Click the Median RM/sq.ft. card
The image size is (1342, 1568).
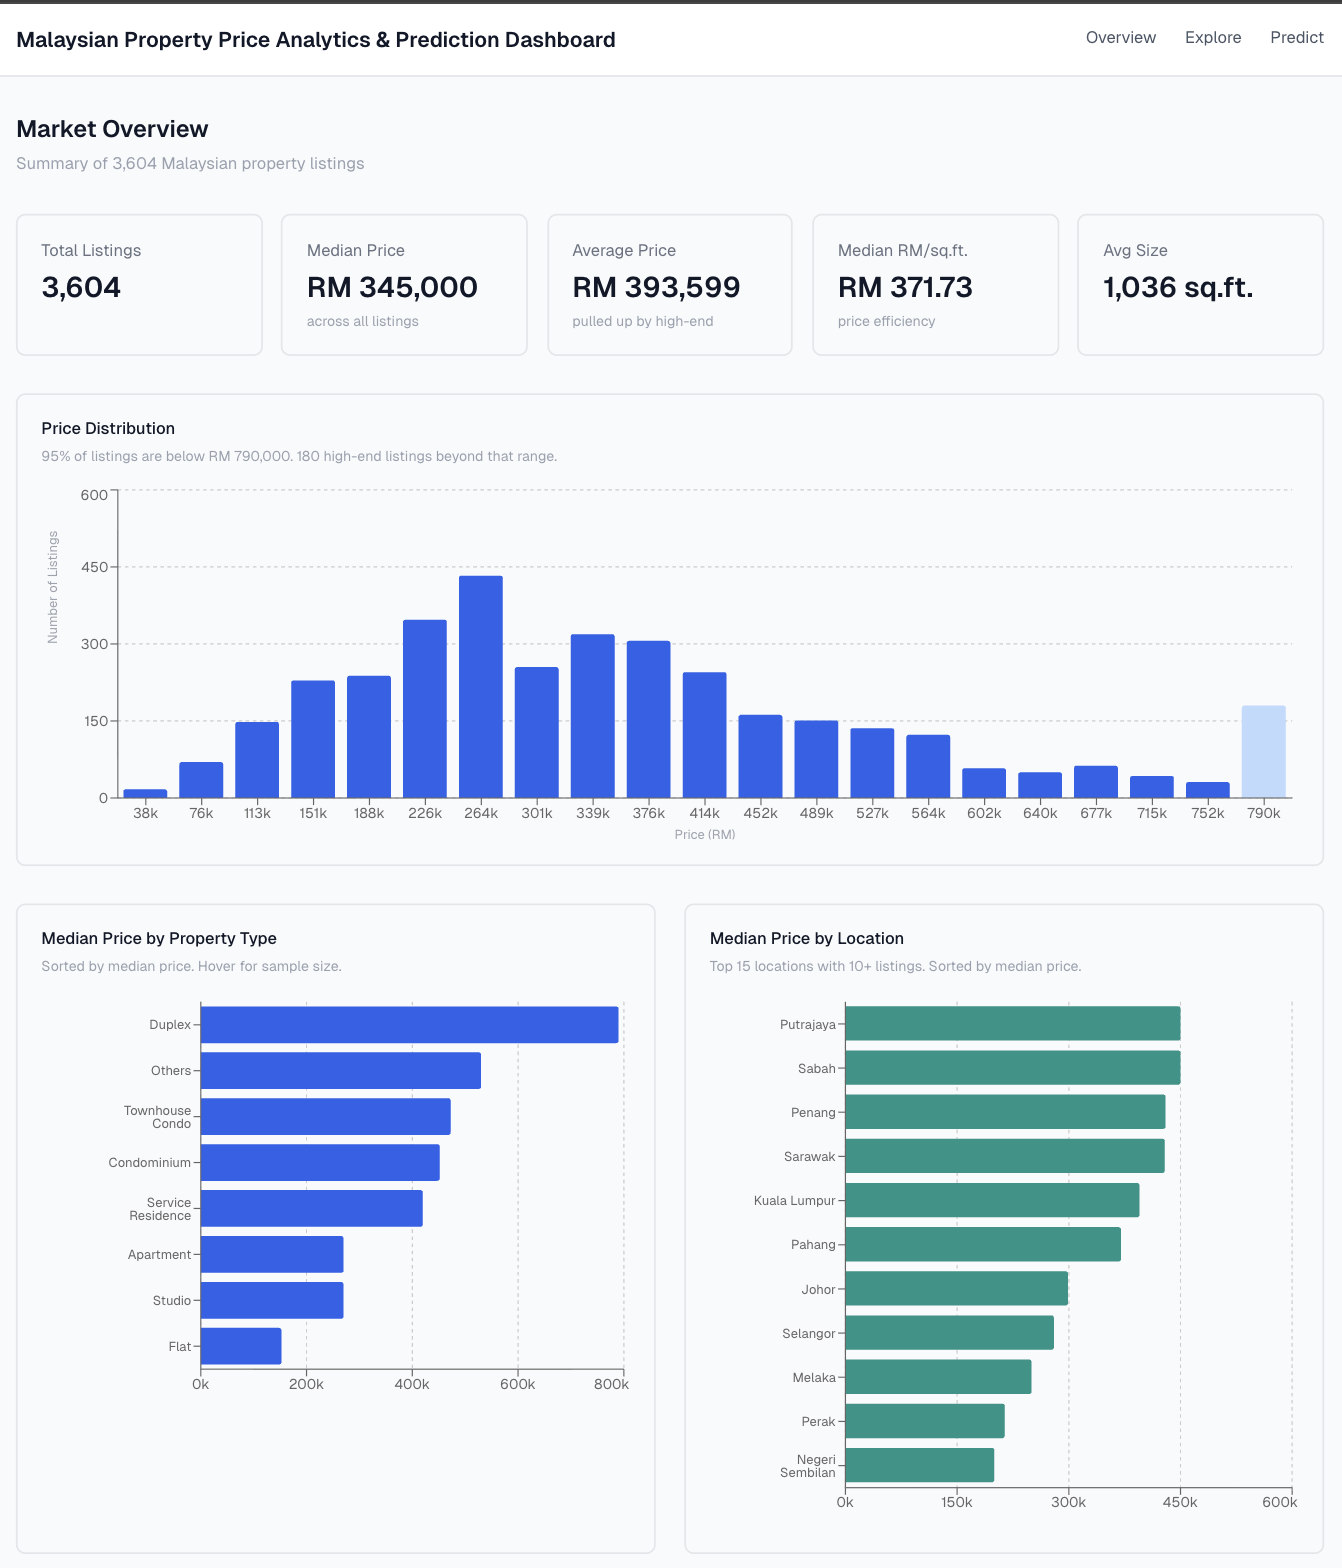pos(935,285)
